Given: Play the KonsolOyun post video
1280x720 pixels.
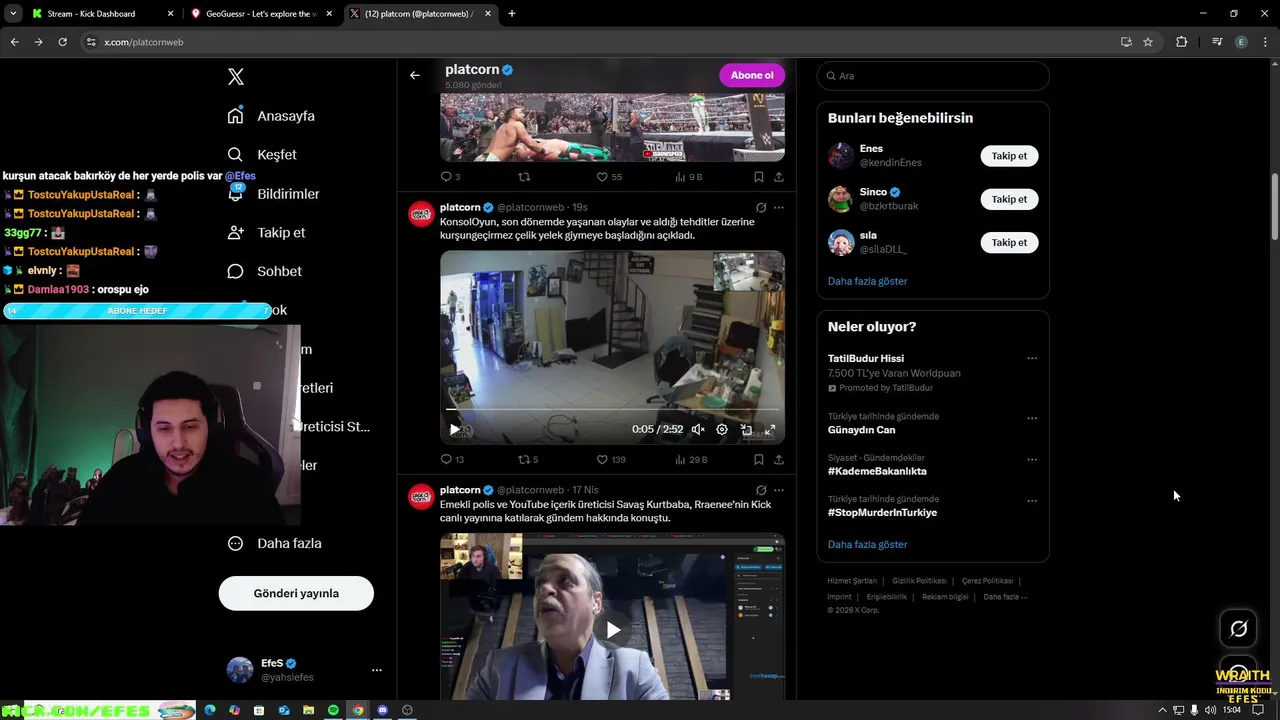Looking at the screenshot, I should tap(455, 429).
